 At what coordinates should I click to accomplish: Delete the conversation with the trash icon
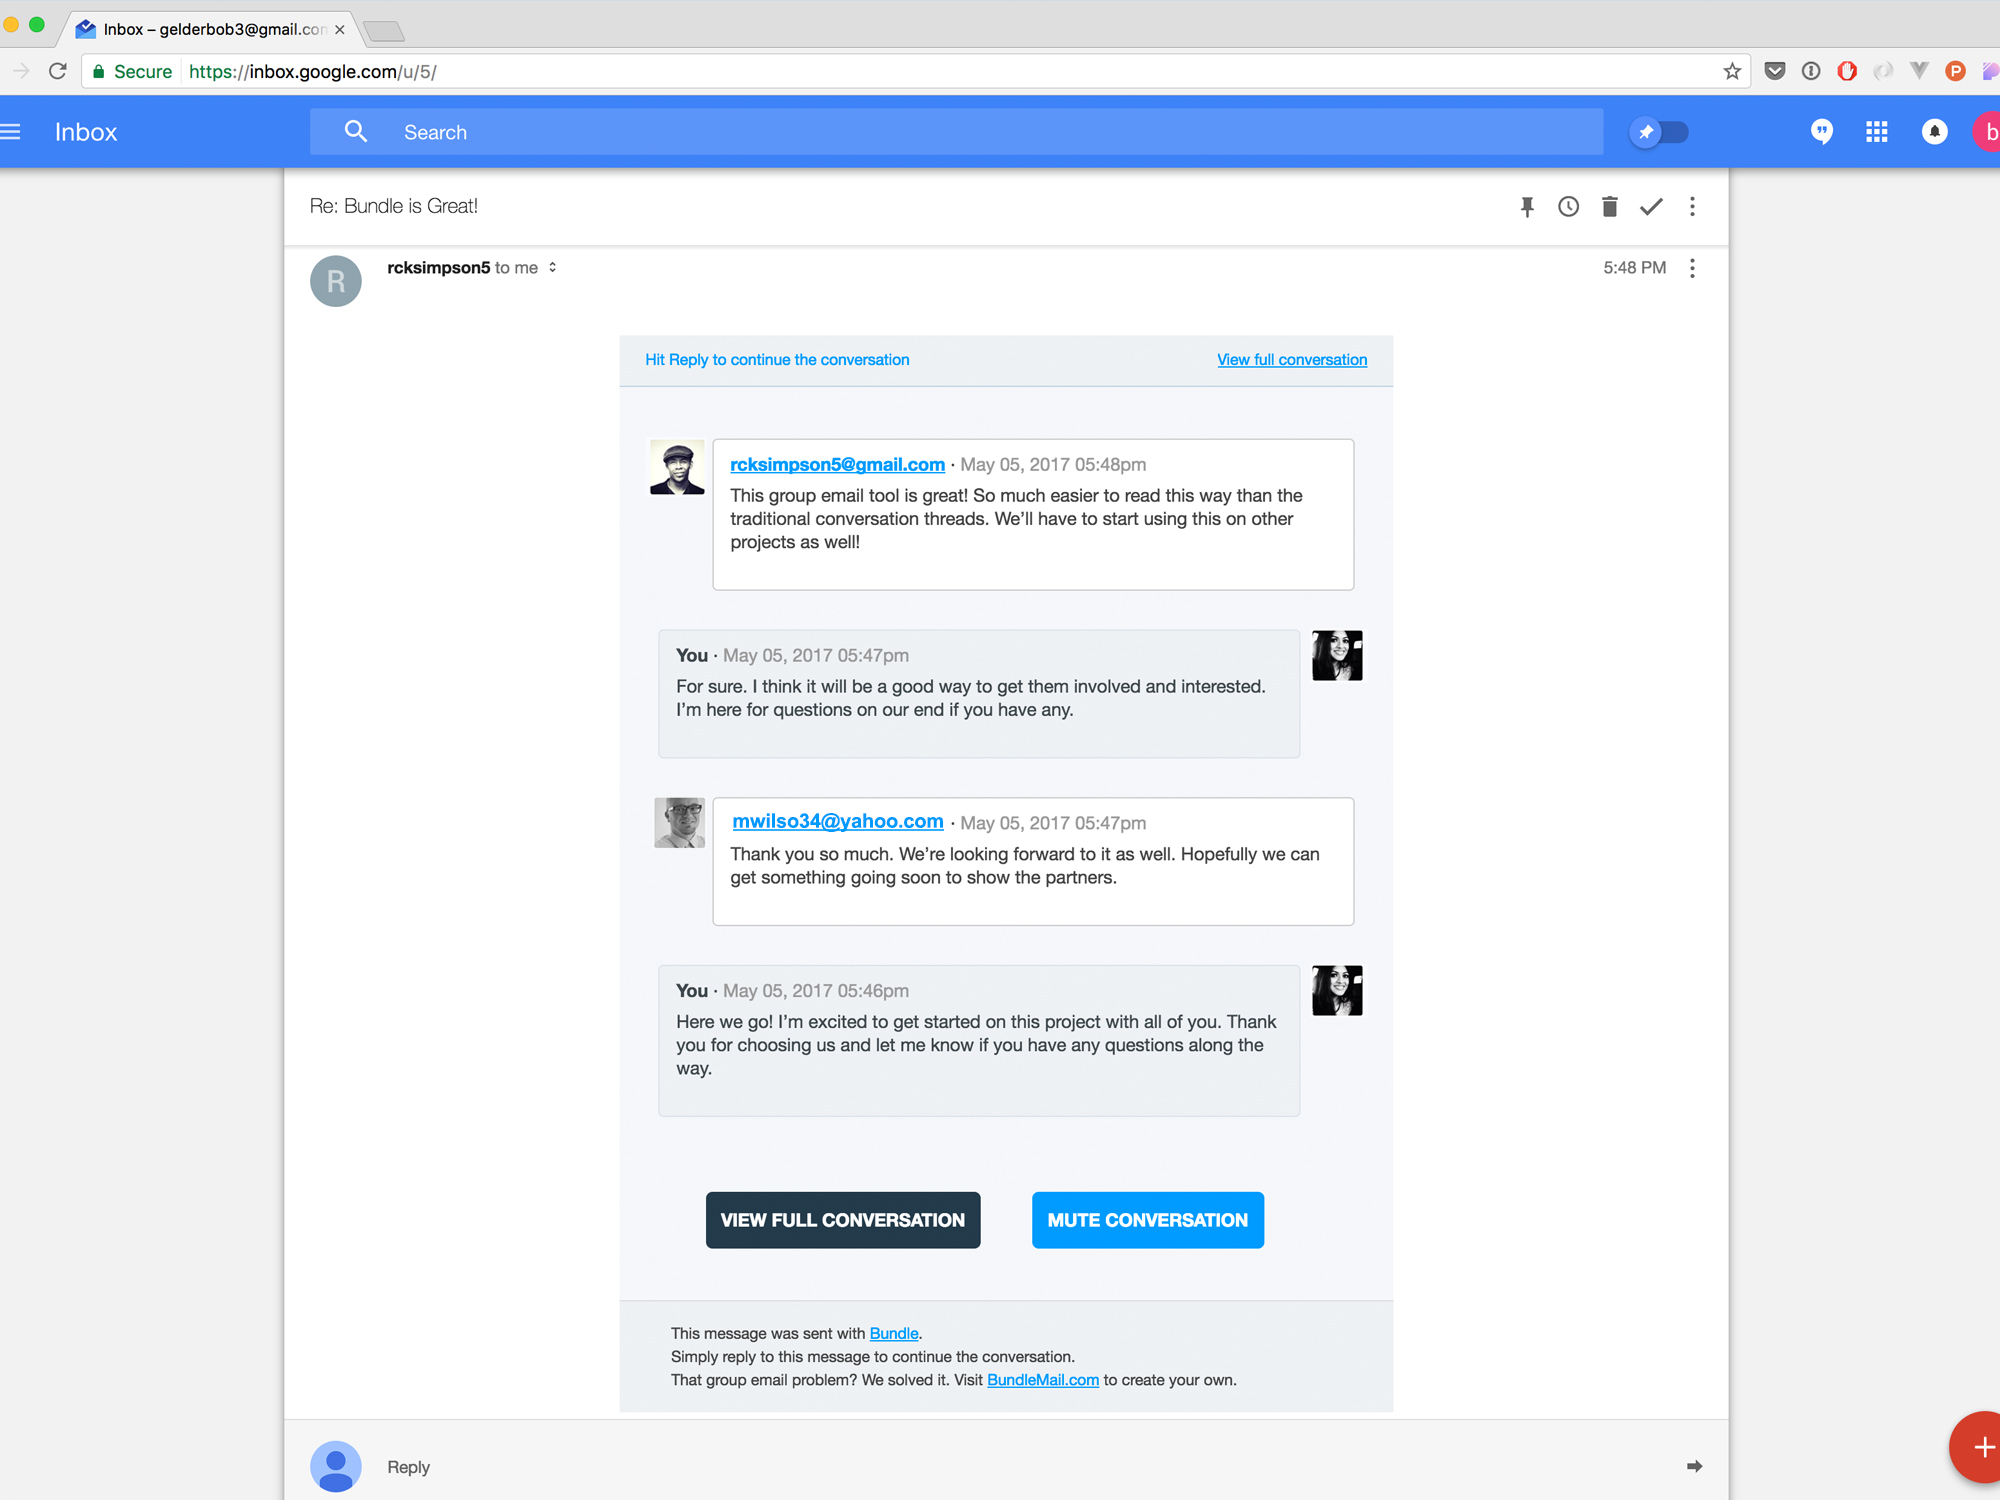pyautogui.click(x=1609, y=207)
